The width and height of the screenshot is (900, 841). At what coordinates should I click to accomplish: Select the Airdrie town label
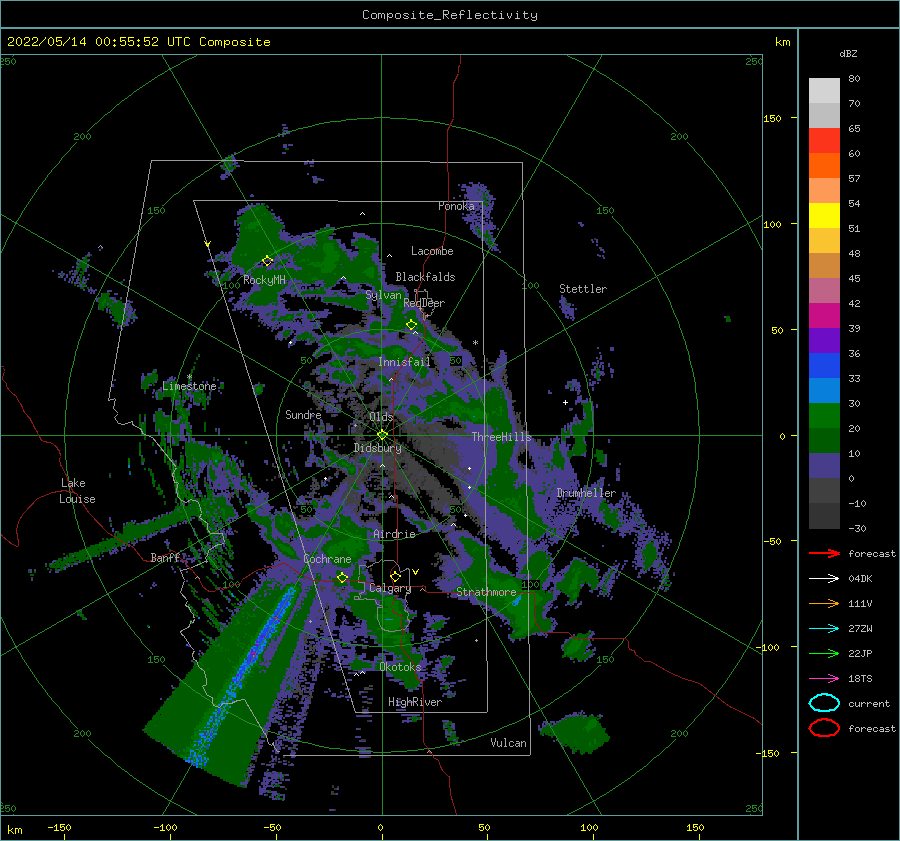coord(394,534)
